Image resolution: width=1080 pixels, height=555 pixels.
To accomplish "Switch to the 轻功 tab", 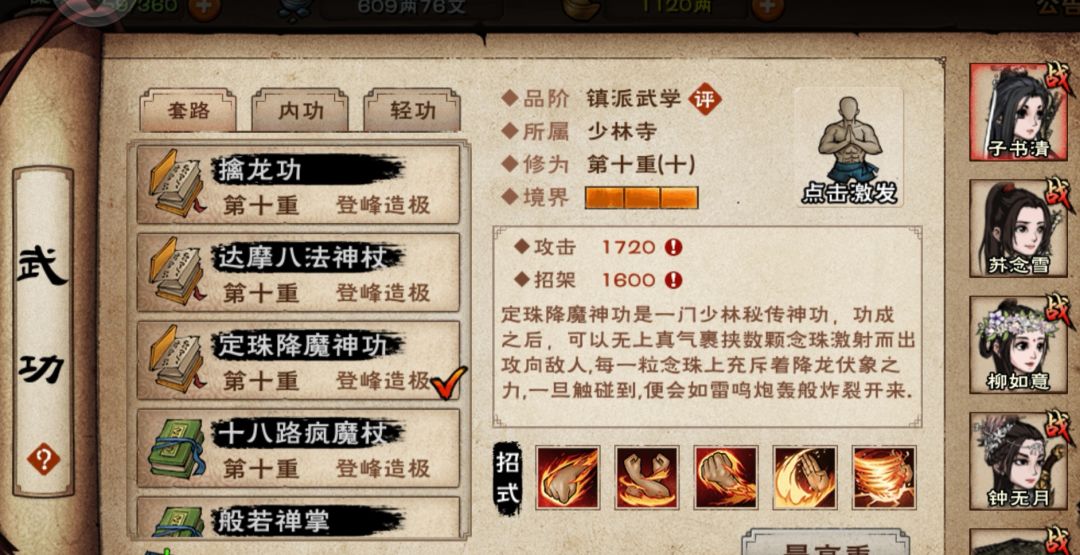I will coord(412,111).
